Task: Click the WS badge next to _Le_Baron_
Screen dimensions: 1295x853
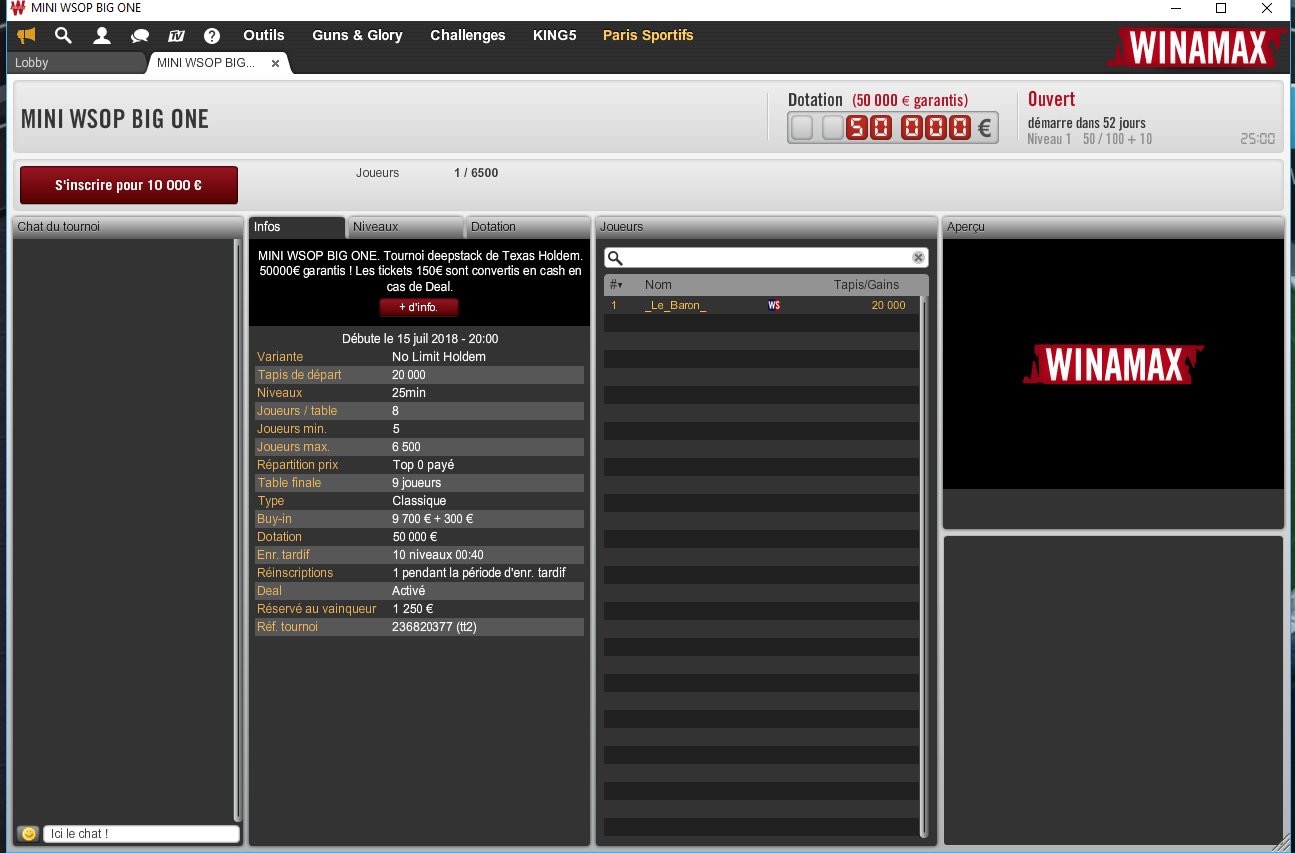Action: [774, 306]
